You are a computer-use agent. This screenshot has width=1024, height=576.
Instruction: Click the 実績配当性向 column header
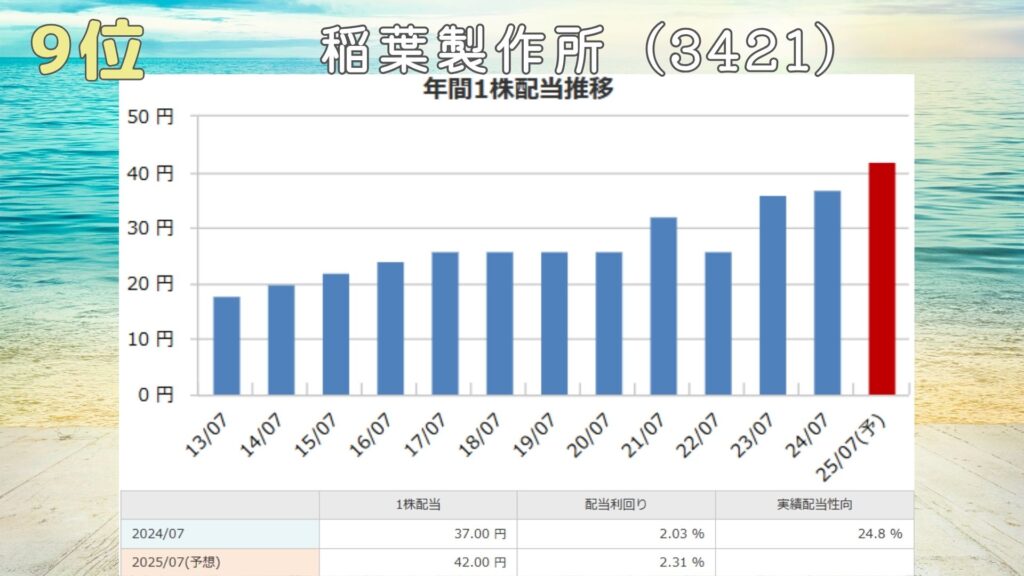(814, 505)
